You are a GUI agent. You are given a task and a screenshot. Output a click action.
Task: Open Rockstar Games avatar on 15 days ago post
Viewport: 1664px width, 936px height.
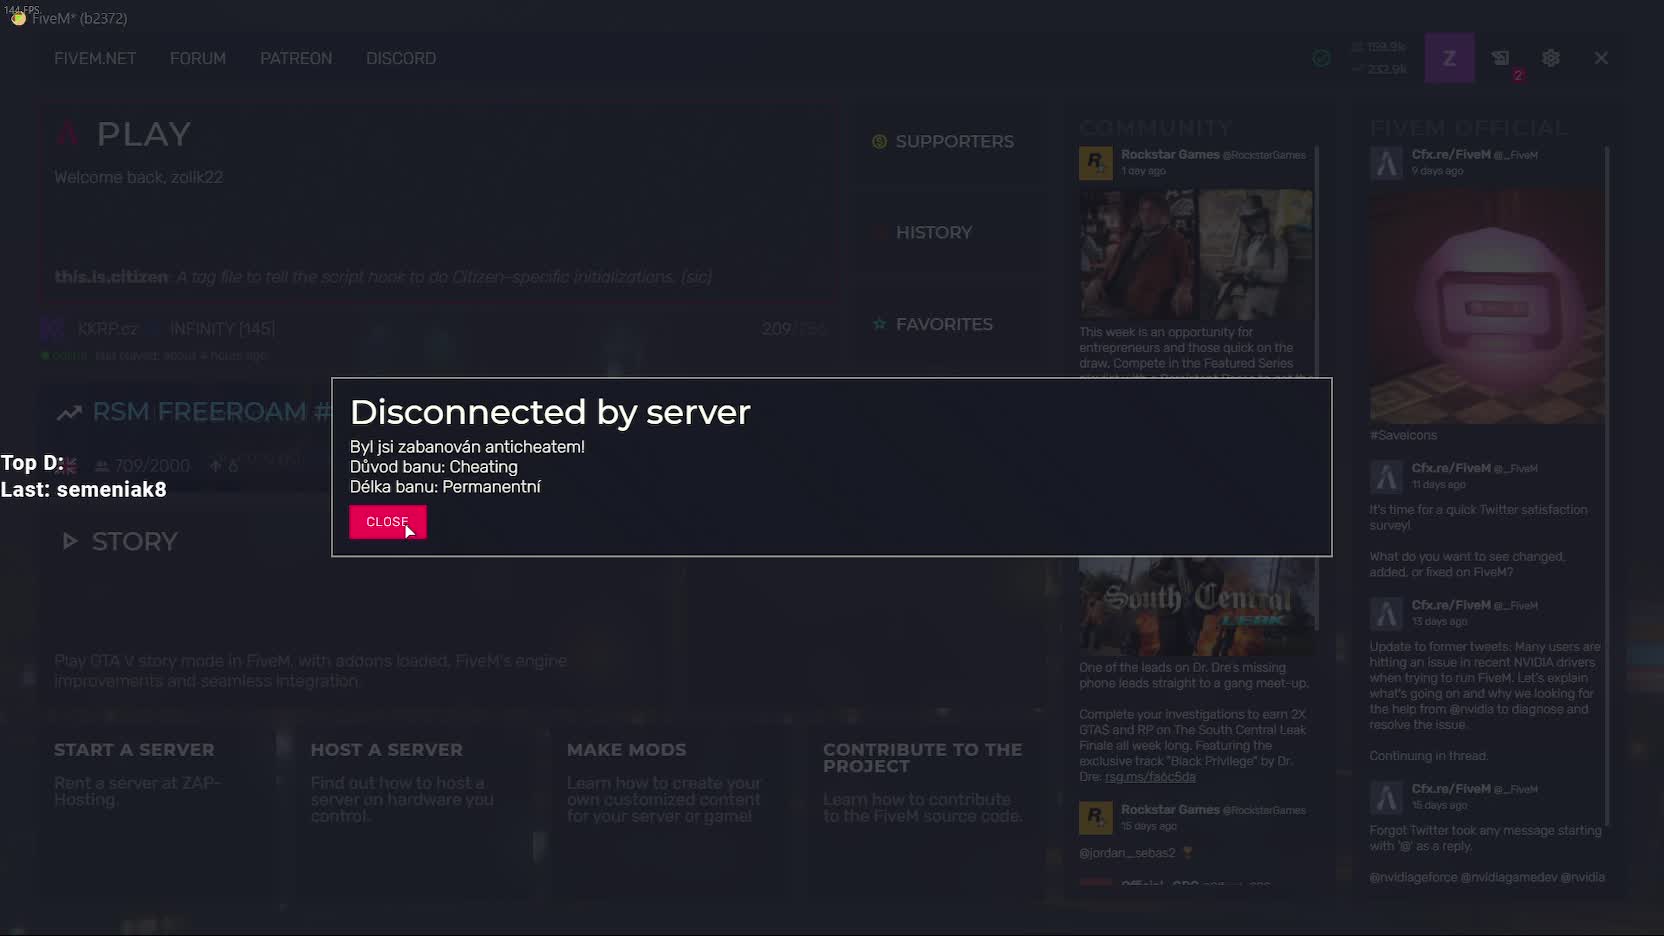pyautogui.click(x=1095, y=818)
